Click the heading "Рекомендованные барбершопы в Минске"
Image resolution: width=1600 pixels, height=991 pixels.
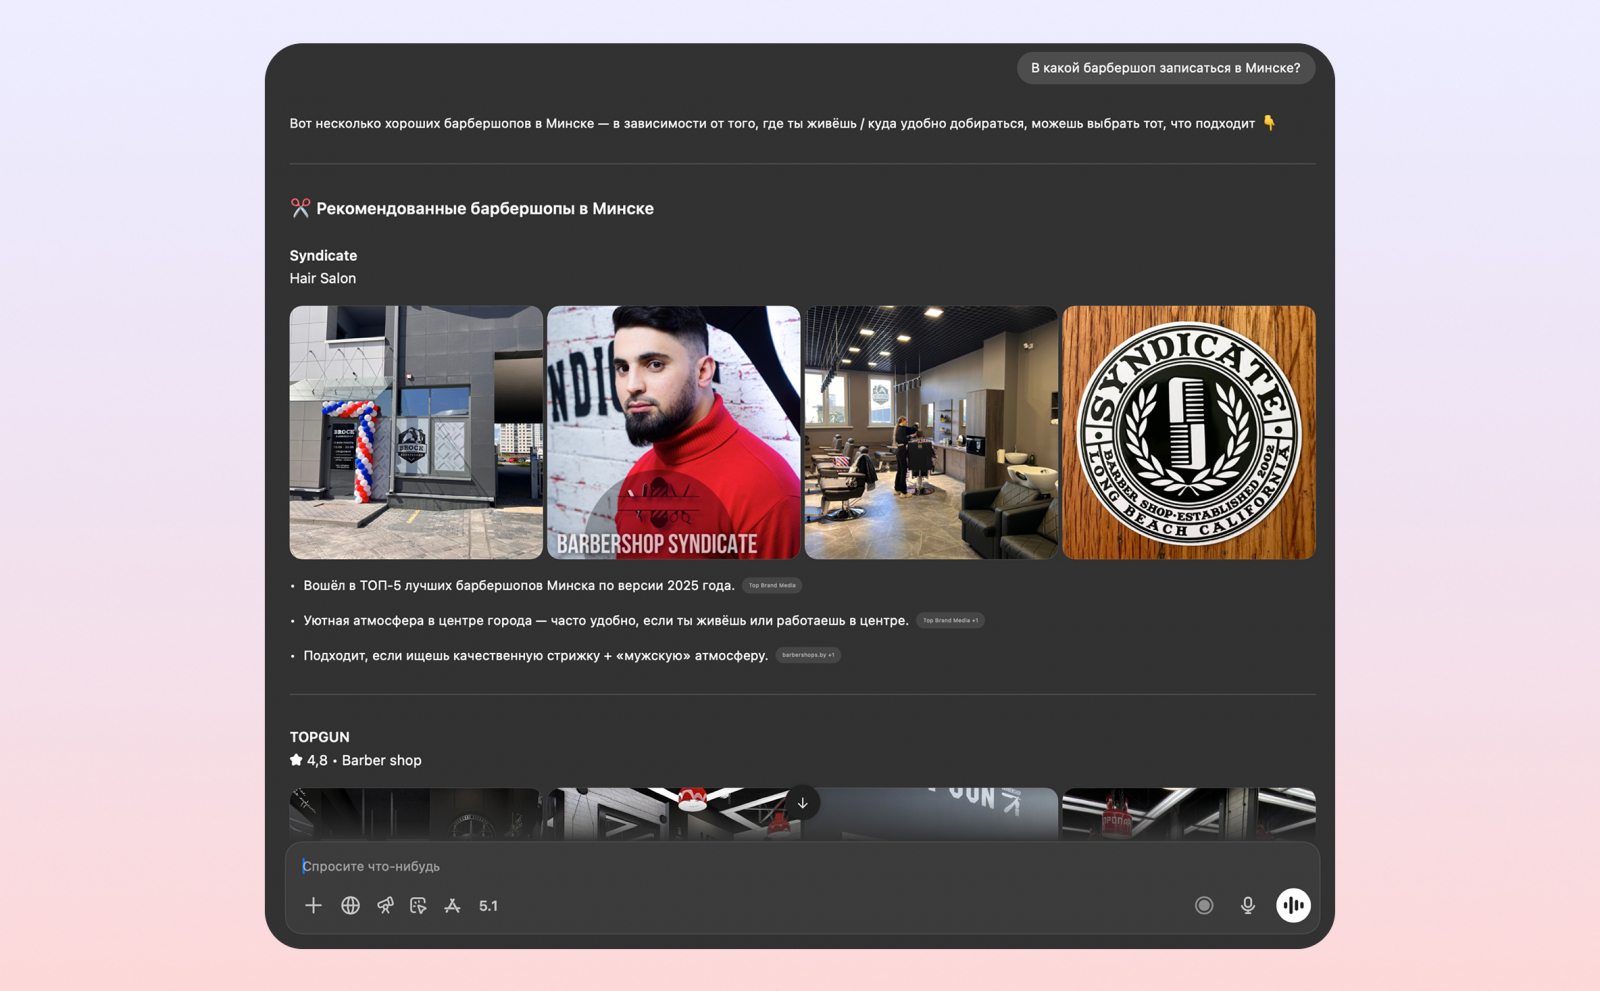485,208
